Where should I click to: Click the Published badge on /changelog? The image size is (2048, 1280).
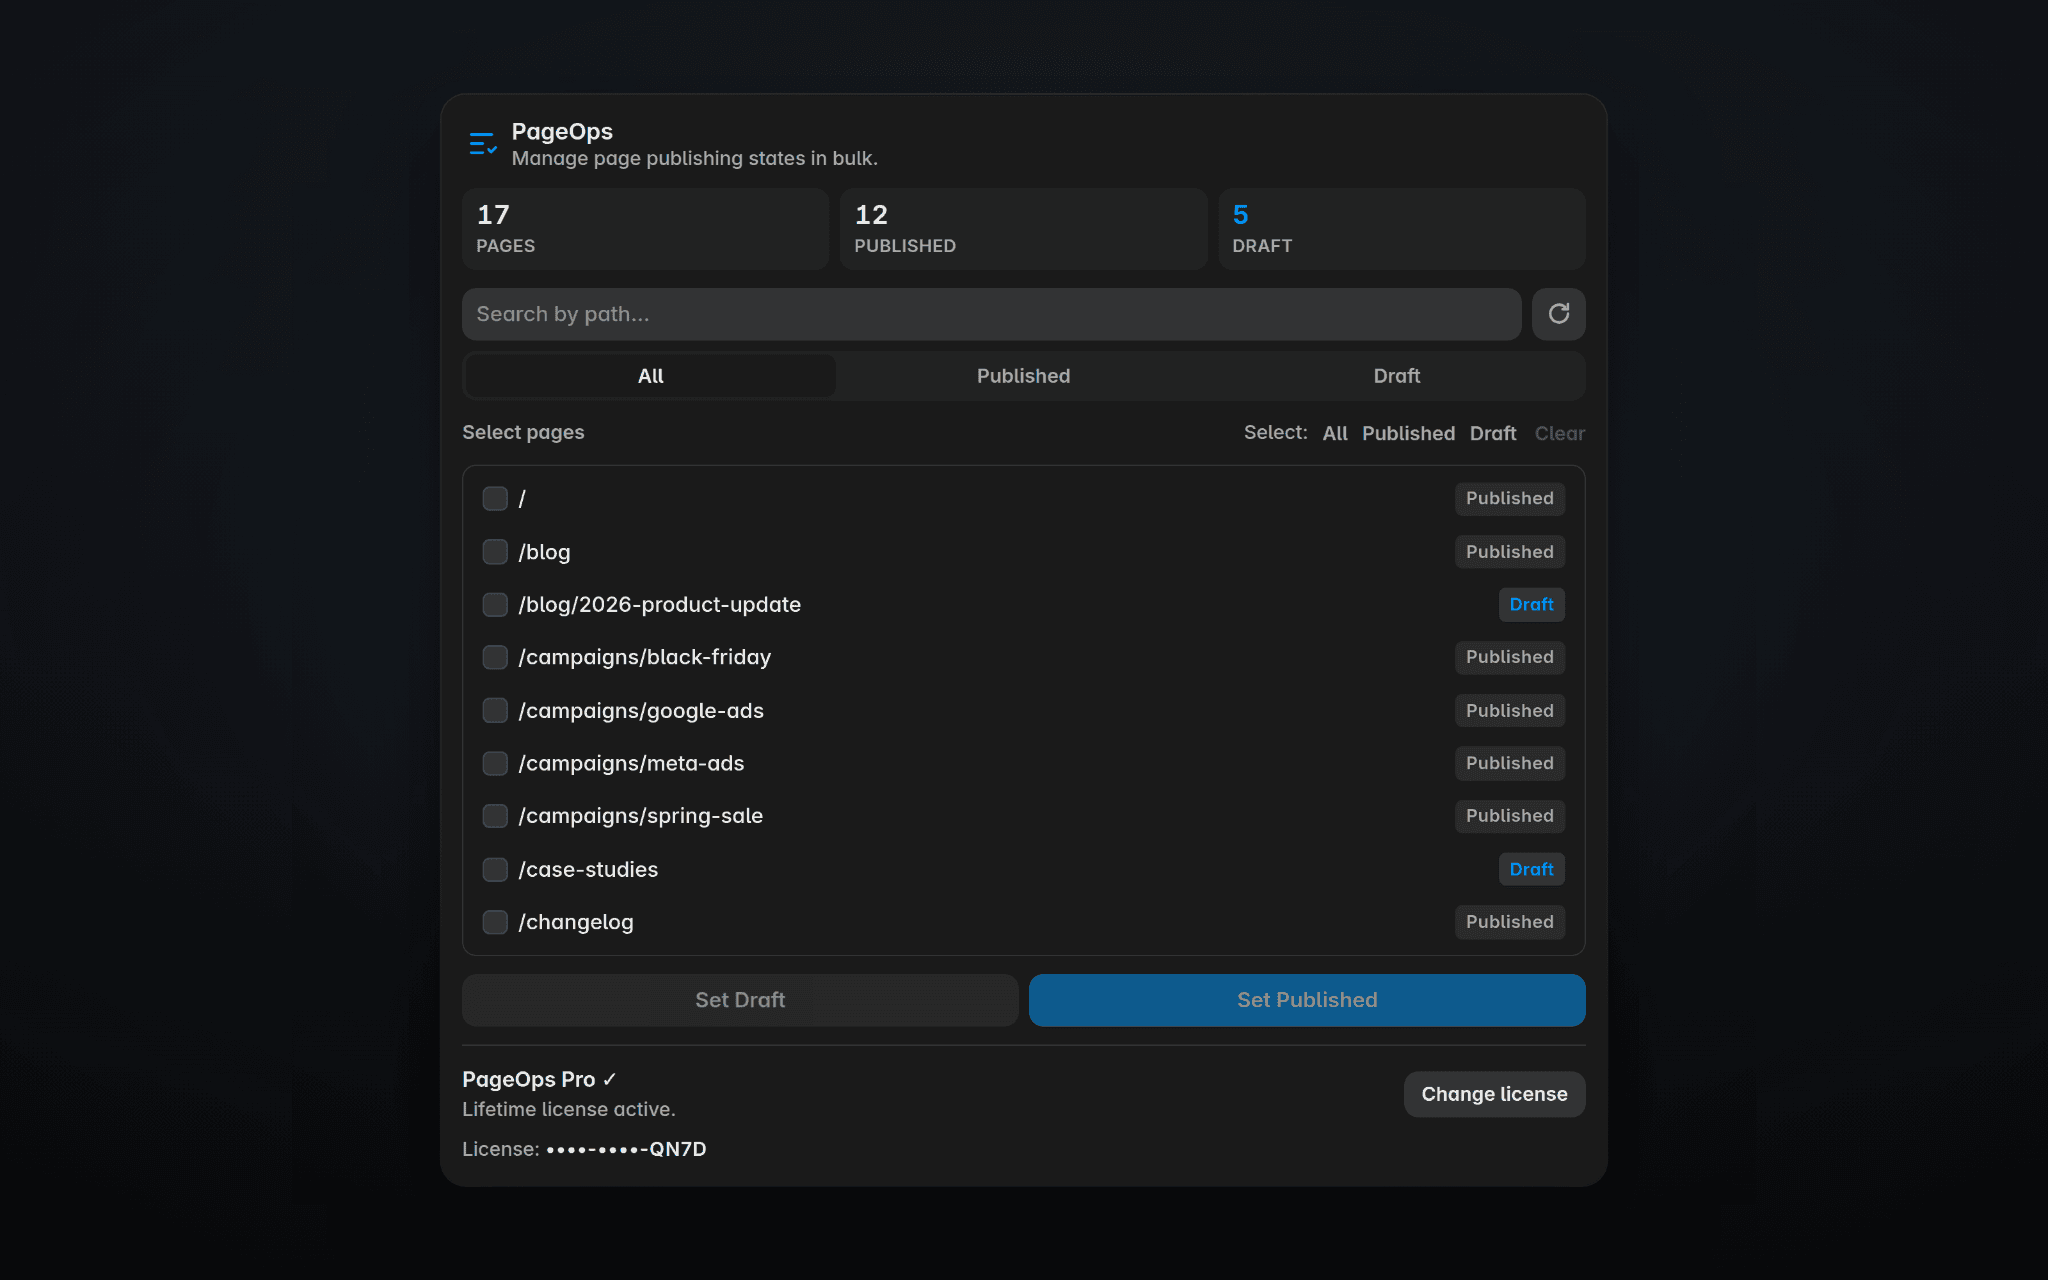[x=1509, y=922]
